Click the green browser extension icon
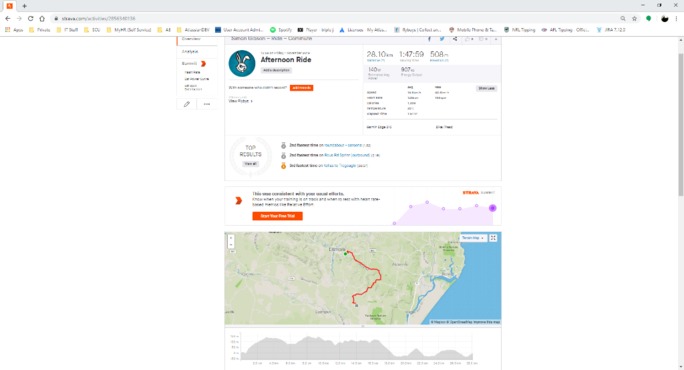Screen dimensions: 684x370 (649, 19)
